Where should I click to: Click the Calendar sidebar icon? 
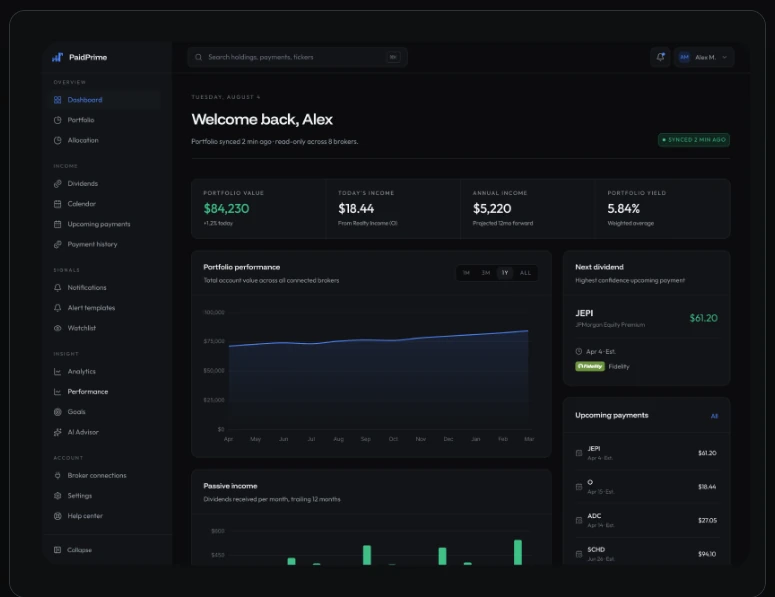(x=57, y=204)
